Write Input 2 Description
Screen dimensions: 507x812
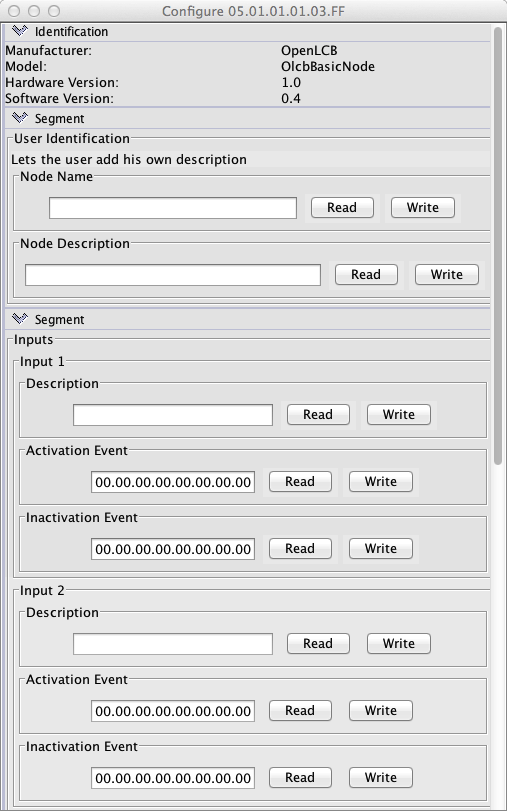[399, 643]
